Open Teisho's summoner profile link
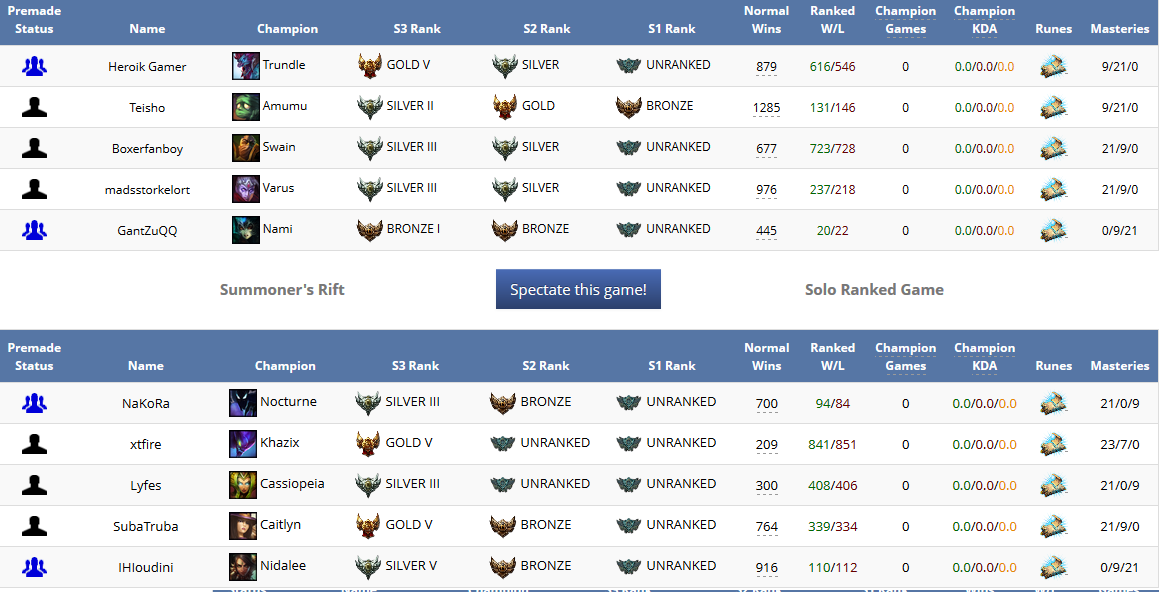The image size is (1159, 592). click(x=147, y=108)
